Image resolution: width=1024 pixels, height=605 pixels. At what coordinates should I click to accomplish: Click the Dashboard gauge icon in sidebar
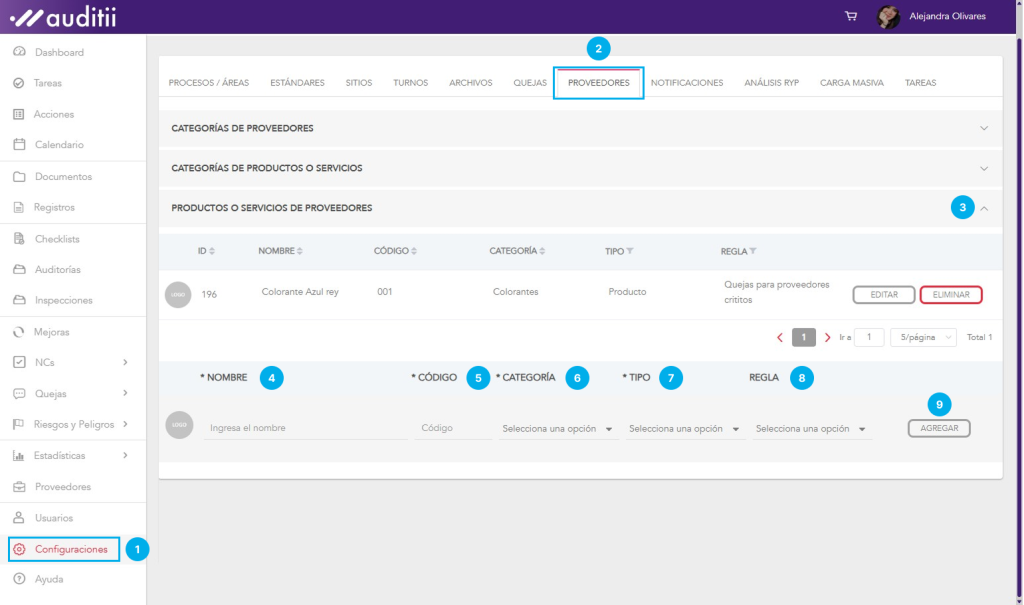[x=19, y=52]
